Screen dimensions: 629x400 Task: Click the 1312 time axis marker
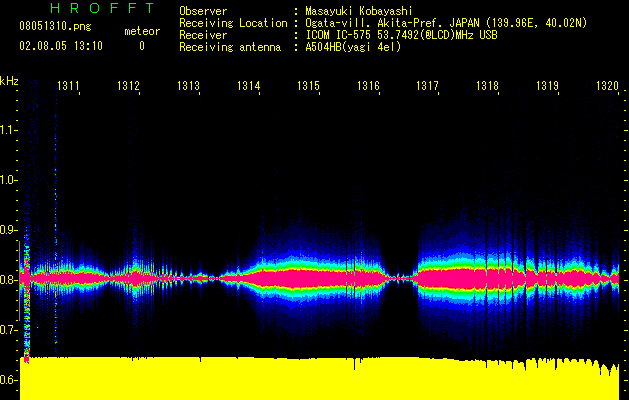click(128, 86)
